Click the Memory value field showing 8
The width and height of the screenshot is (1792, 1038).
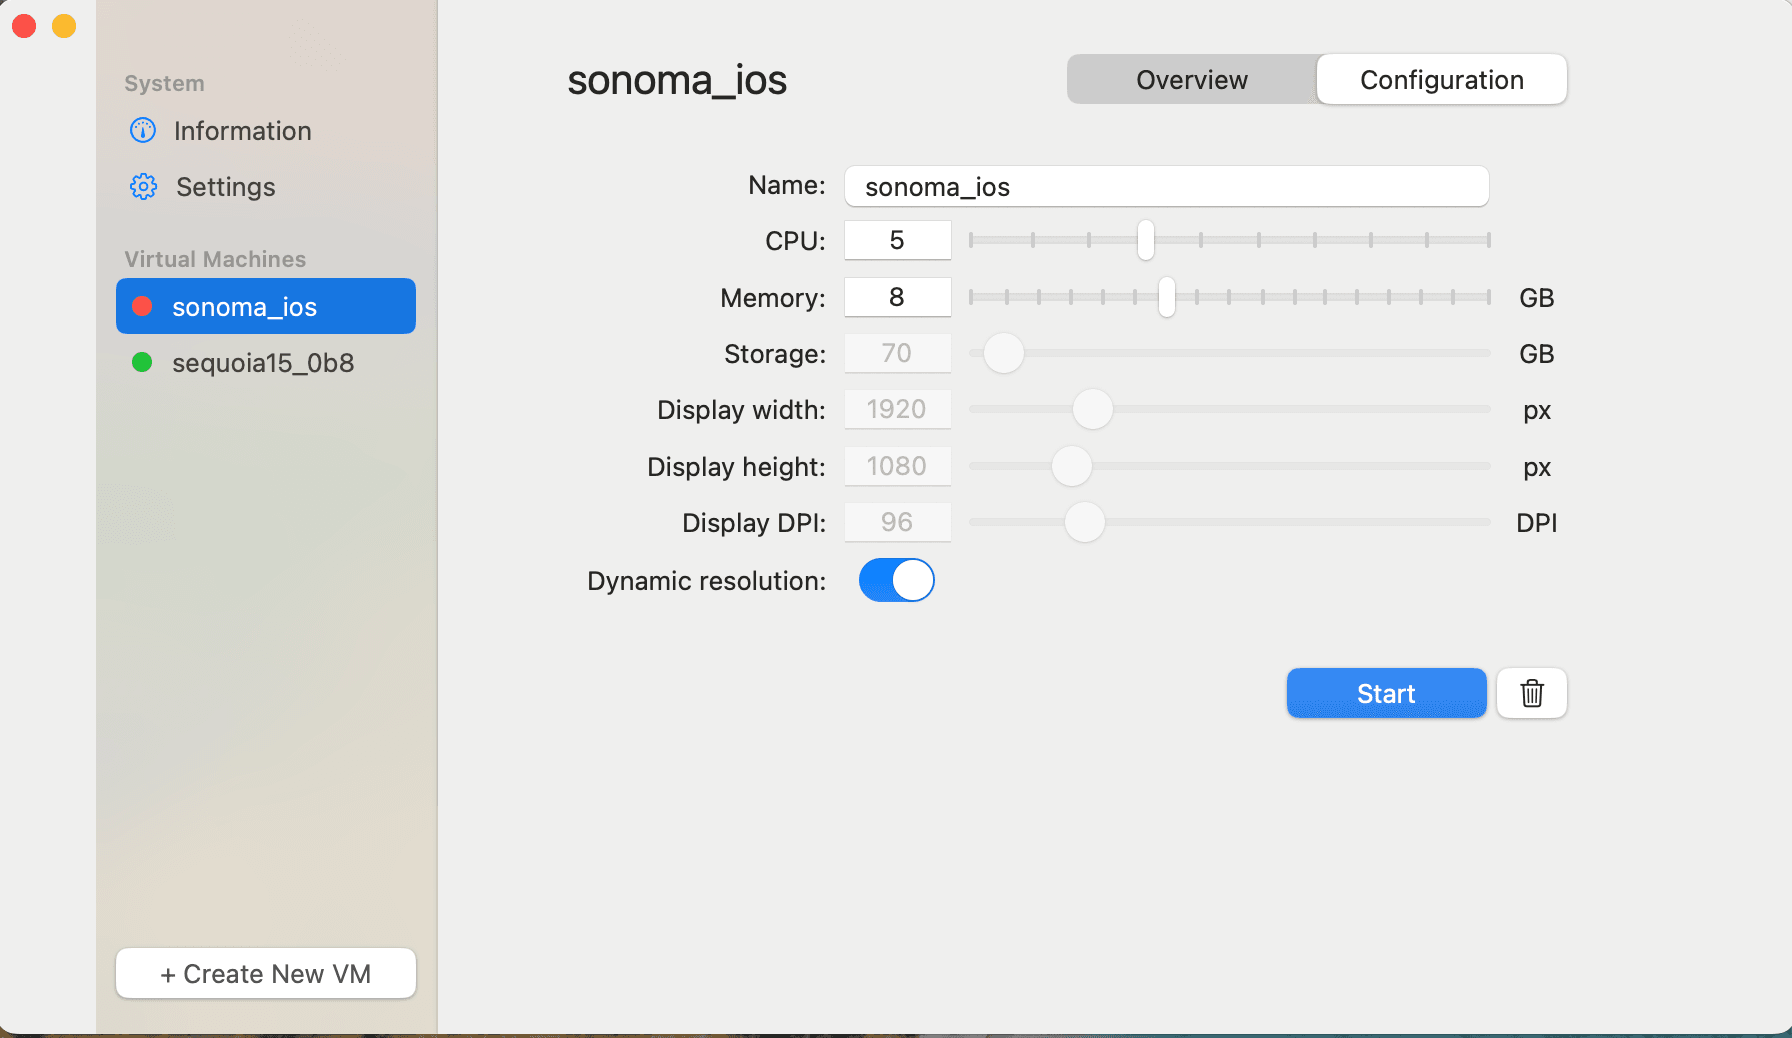click(897, 297)
